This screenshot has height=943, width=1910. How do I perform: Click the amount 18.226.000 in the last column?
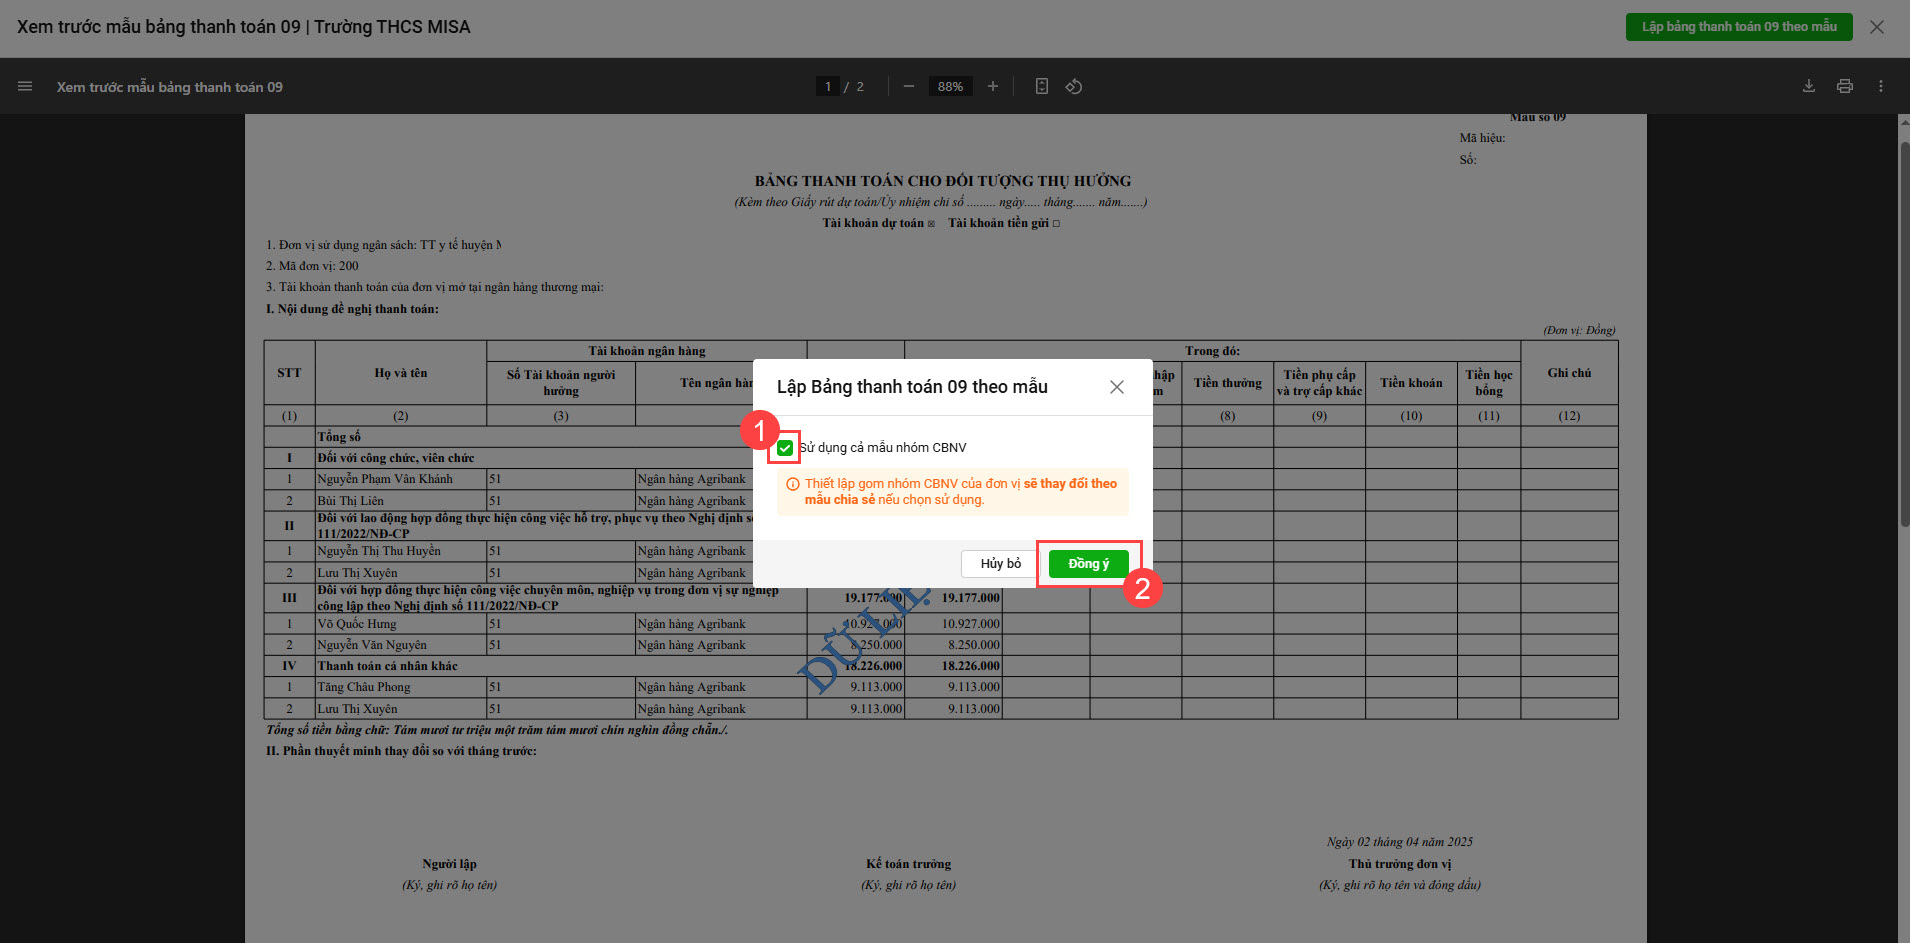(x=970, y=666)
